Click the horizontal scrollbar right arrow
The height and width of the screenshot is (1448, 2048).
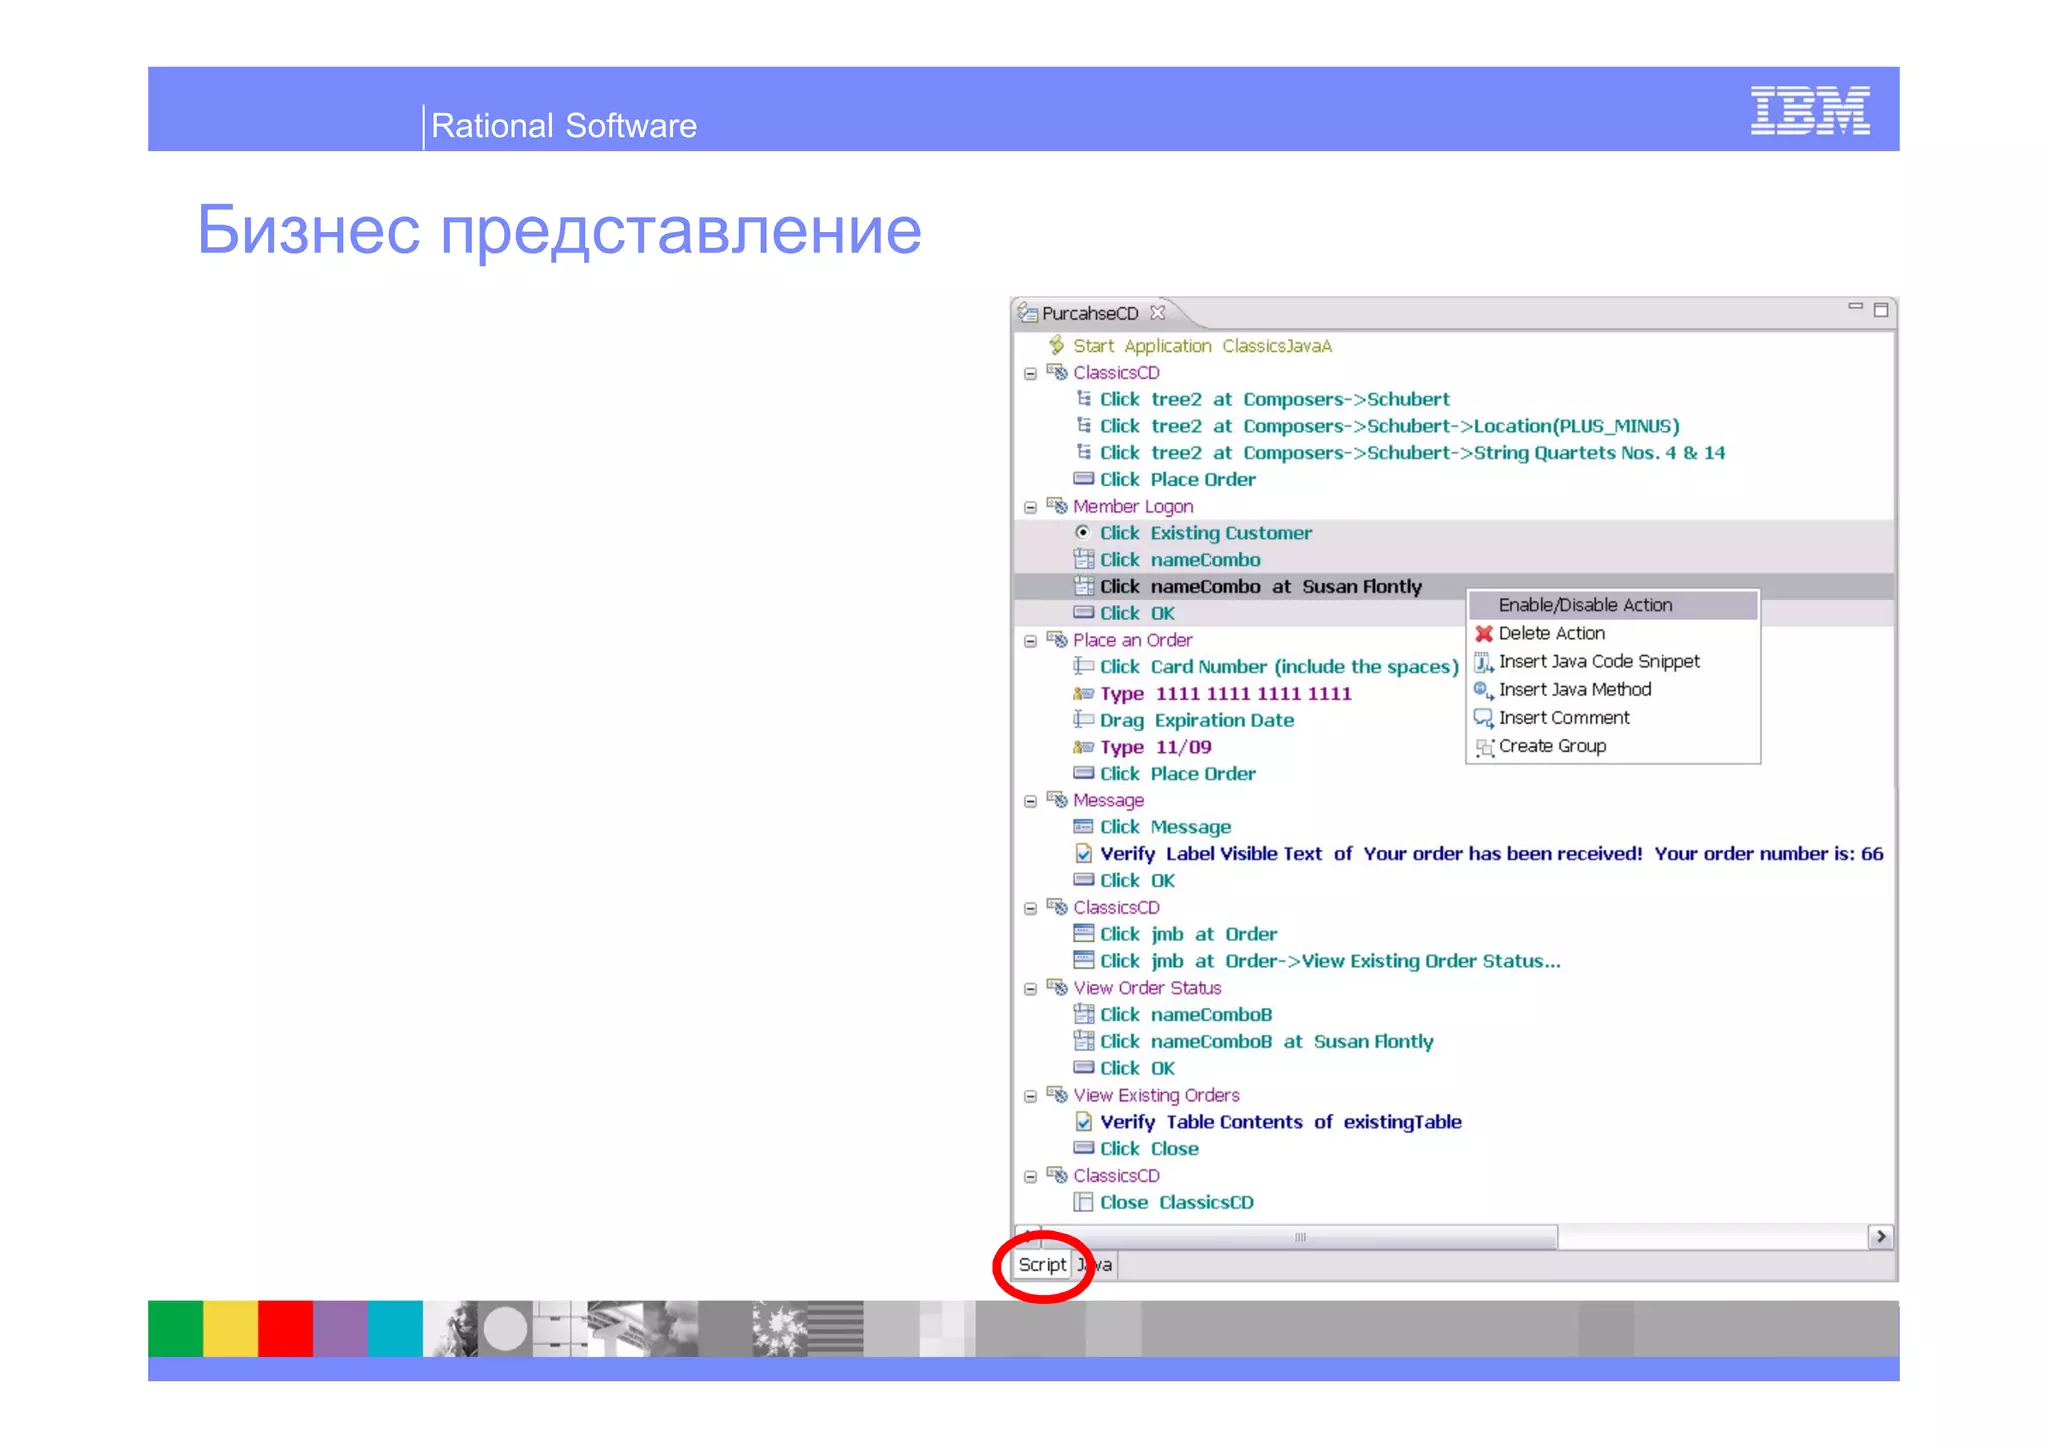1880,1237
